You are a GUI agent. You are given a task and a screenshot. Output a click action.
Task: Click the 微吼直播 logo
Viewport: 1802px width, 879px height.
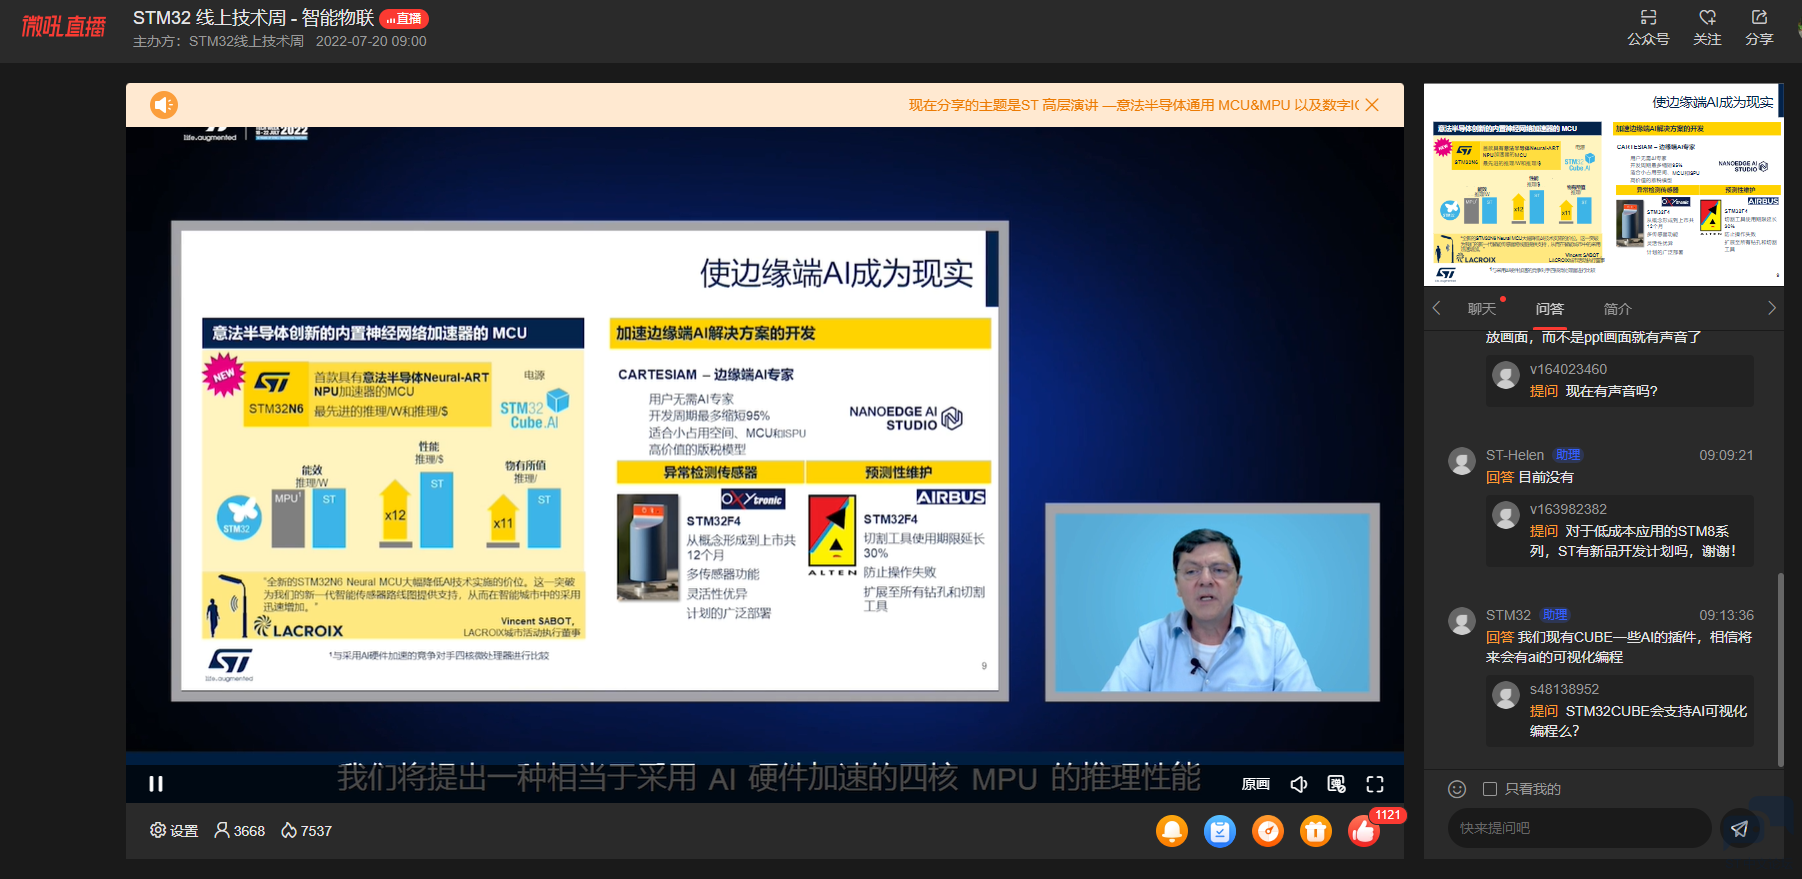[x=64, y=27]
